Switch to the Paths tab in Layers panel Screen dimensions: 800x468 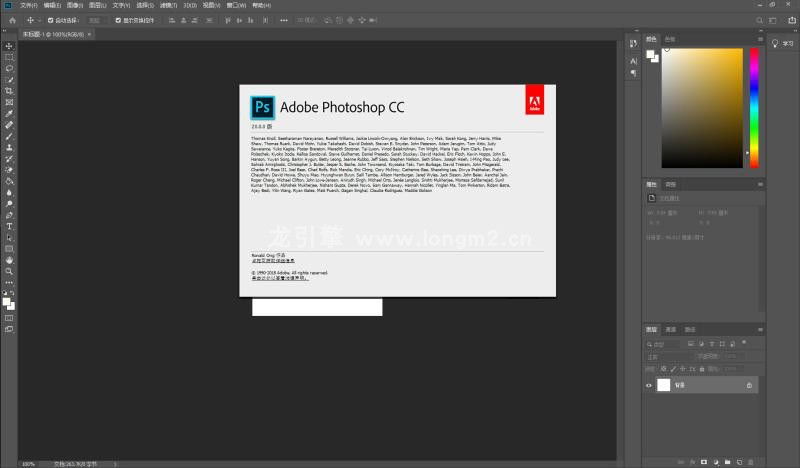click(690, 330)
